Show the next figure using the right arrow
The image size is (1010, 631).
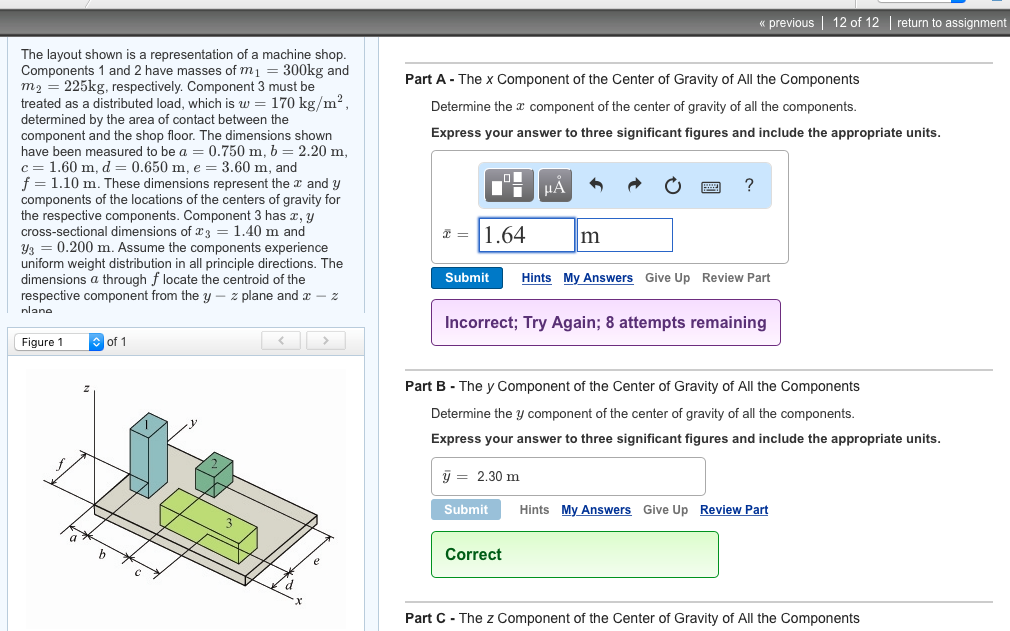326,341
